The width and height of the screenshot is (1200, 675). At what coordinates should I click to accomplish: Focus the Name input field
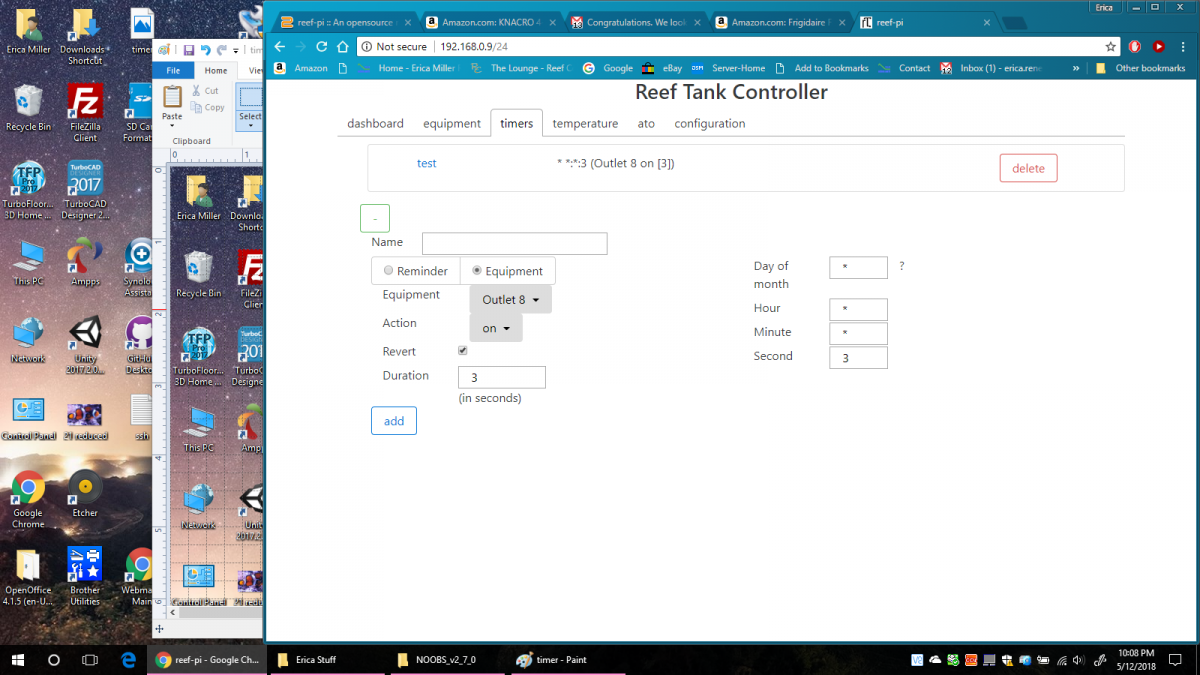click(x=514, y=243)
